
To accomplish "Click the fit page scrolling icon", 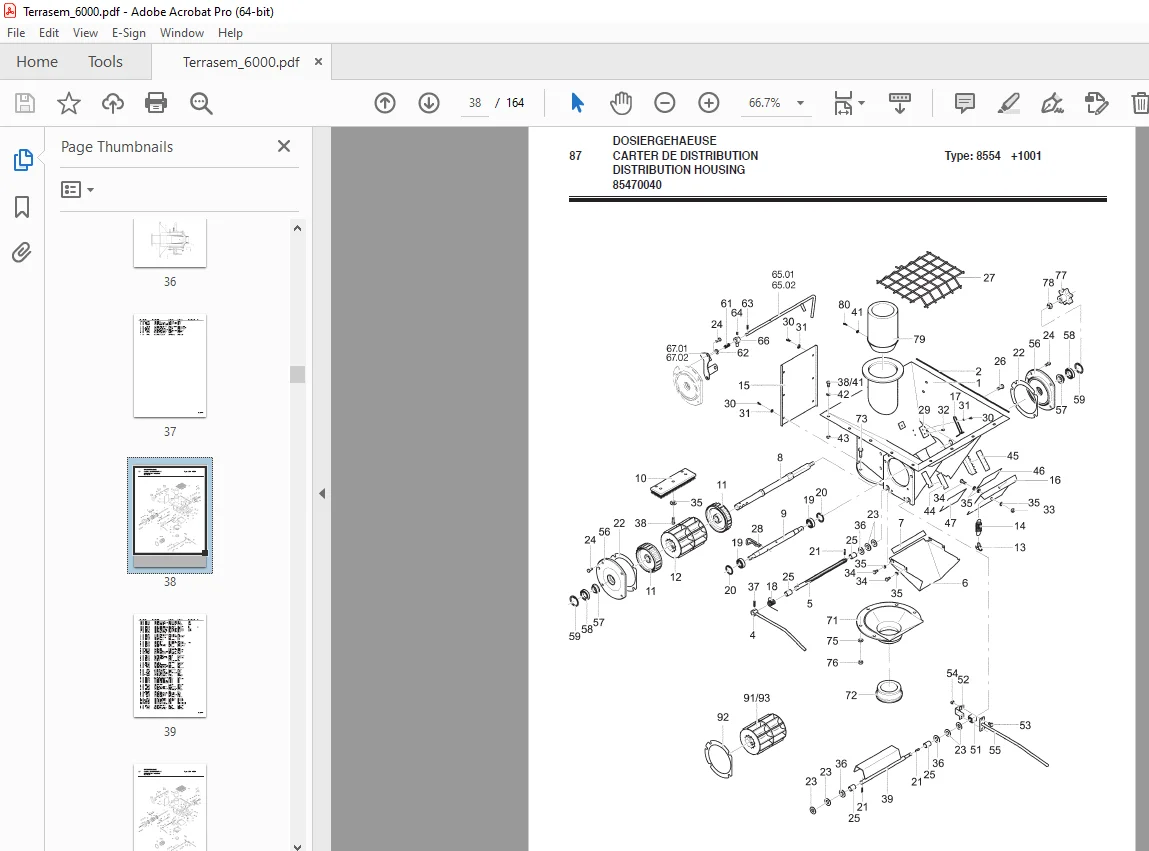I will click(x=843, y=103).
